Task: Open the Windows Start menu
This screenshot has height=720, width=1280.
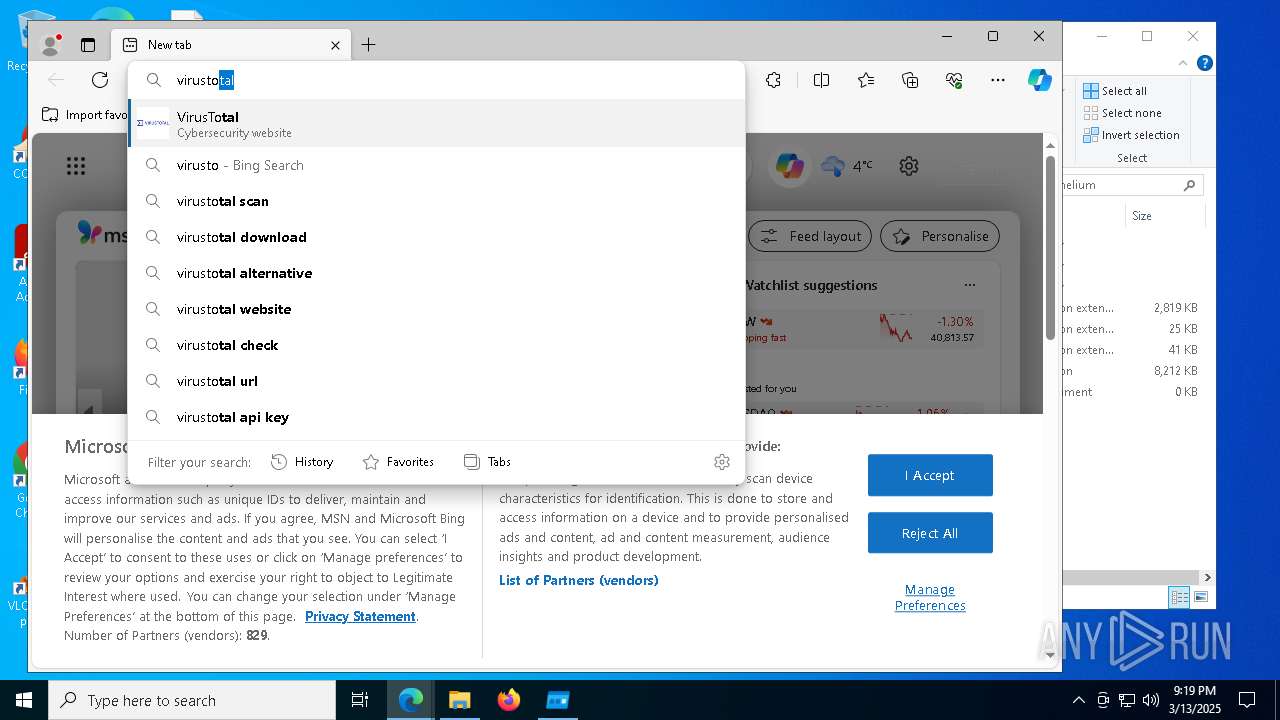Action: pos(24,700)
